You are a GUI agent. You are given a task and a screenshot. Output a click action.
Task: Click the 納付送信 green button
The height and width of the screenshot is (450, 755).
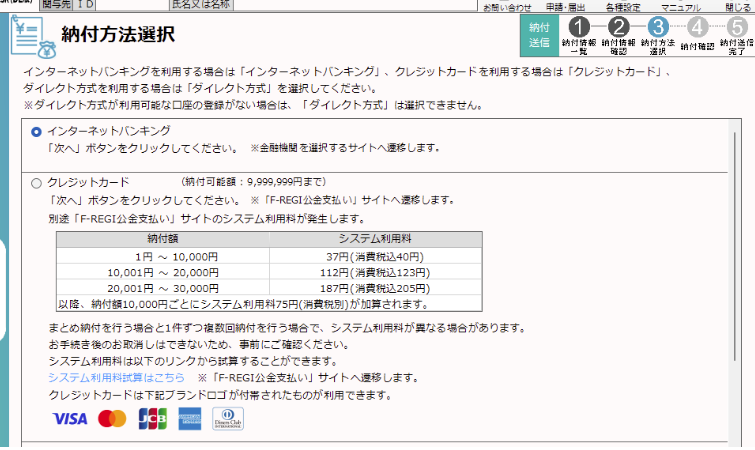(x=539, y=35)
